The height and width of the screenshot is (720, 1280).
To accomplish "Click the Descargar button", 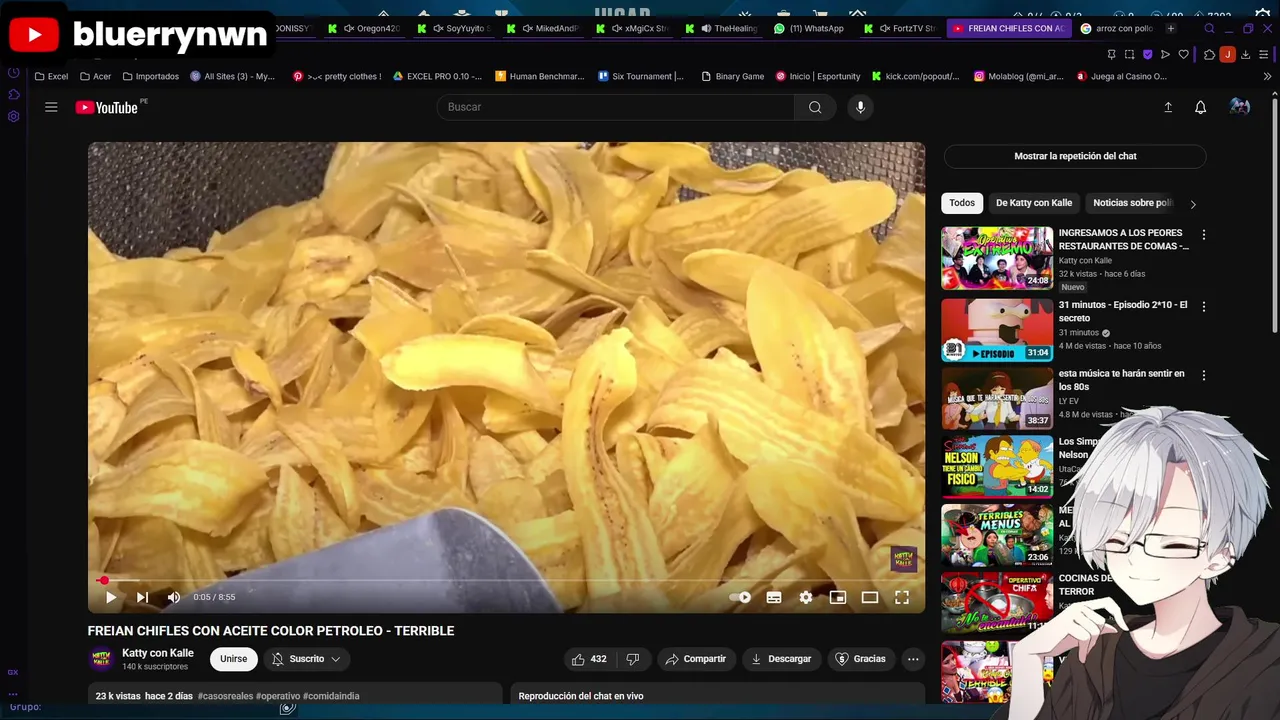I will pos(781,659).
